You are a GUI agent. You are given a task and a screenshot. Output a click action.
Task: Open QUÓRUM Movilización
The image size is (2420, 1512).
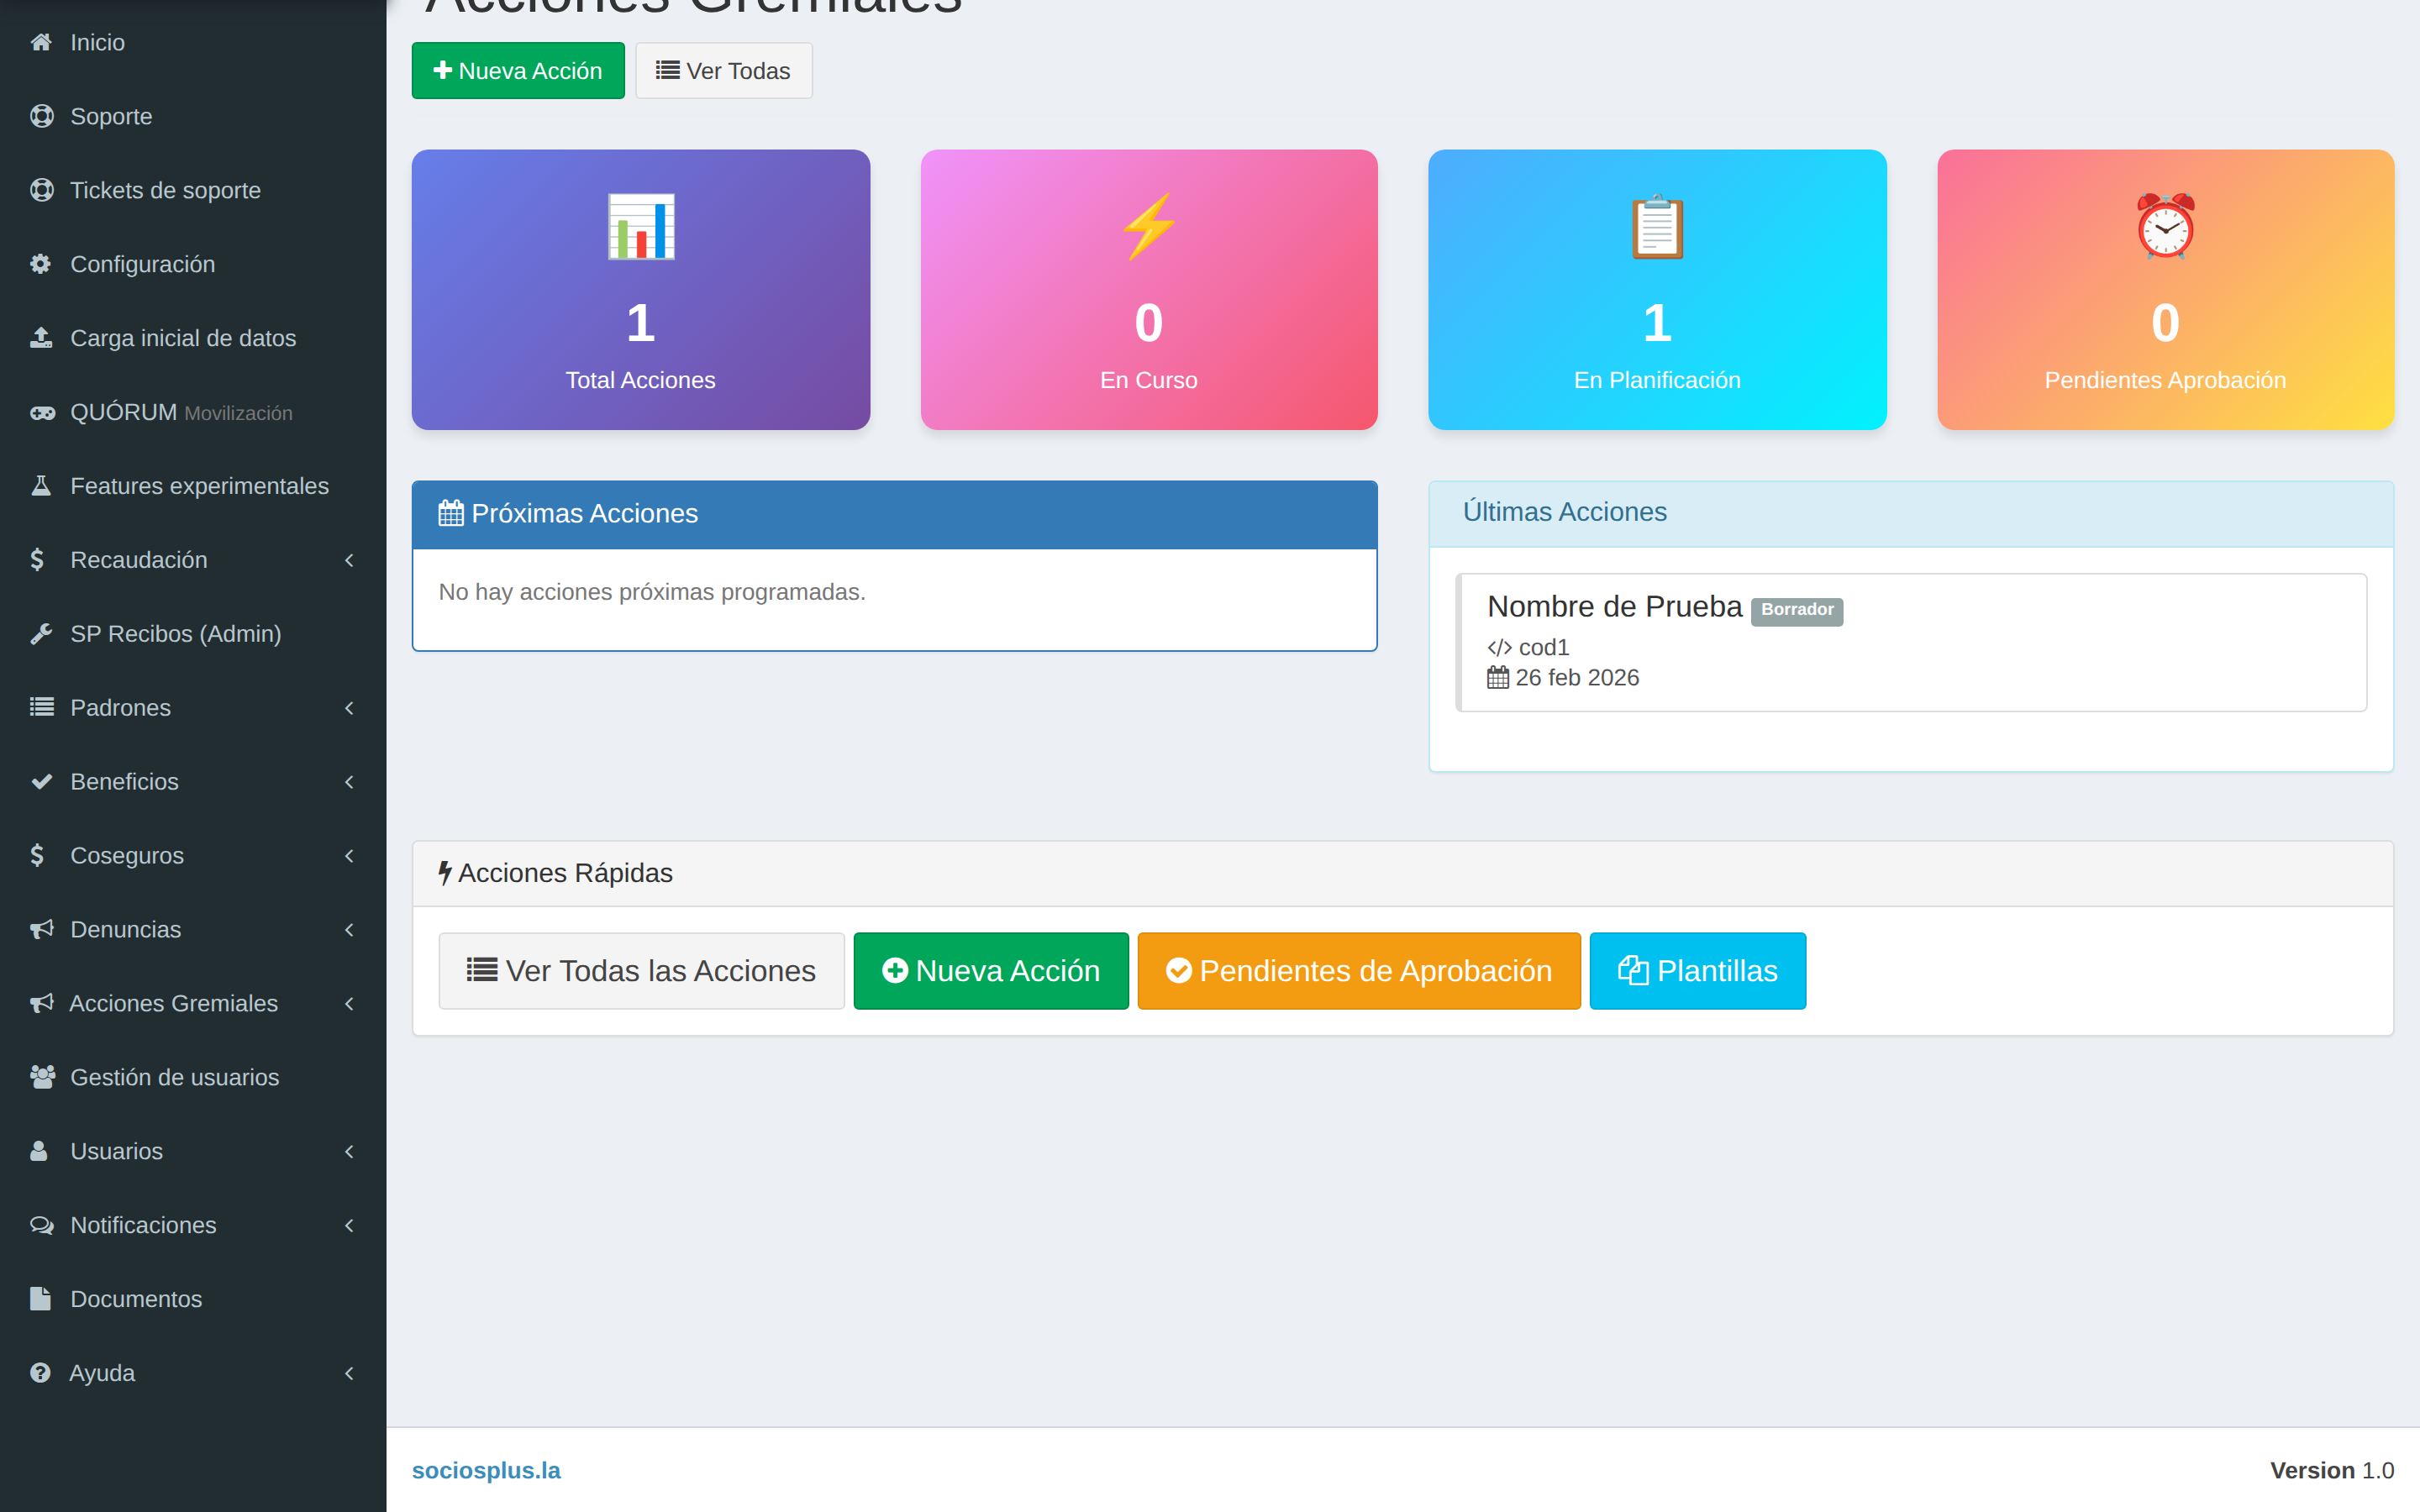tap(193, 412)
